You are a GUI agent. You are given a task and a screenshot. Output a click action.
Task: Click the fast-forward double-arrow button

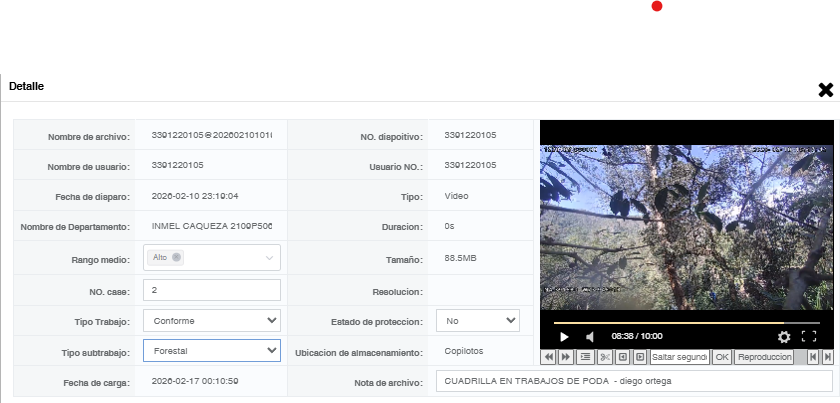565,357
